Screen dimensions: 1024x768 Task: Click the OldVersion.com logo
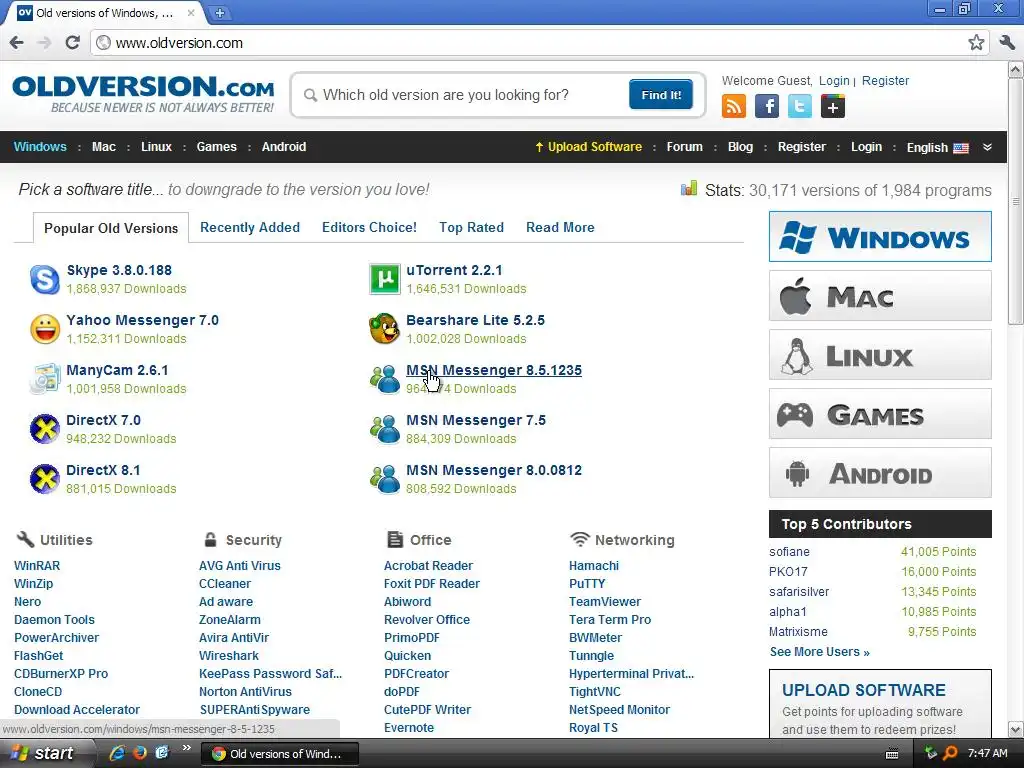[x=143, y=94]
